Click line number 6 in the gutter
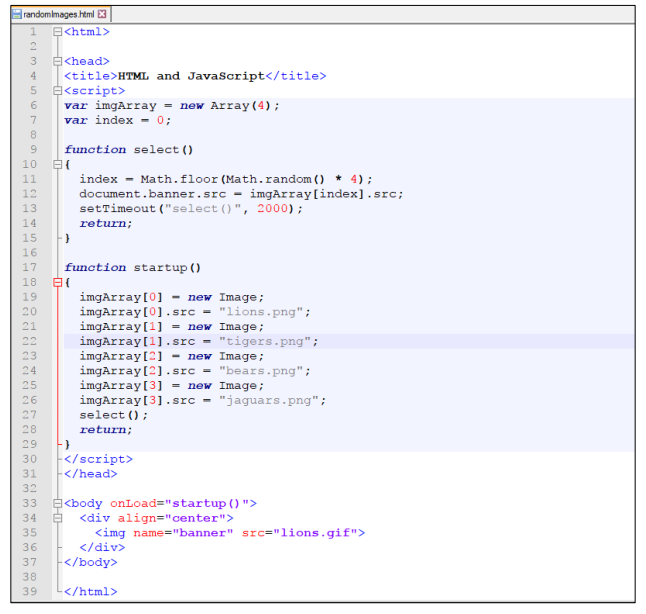Image resolution: width=646 pixels, height=614 pixels. click(33, 105)
